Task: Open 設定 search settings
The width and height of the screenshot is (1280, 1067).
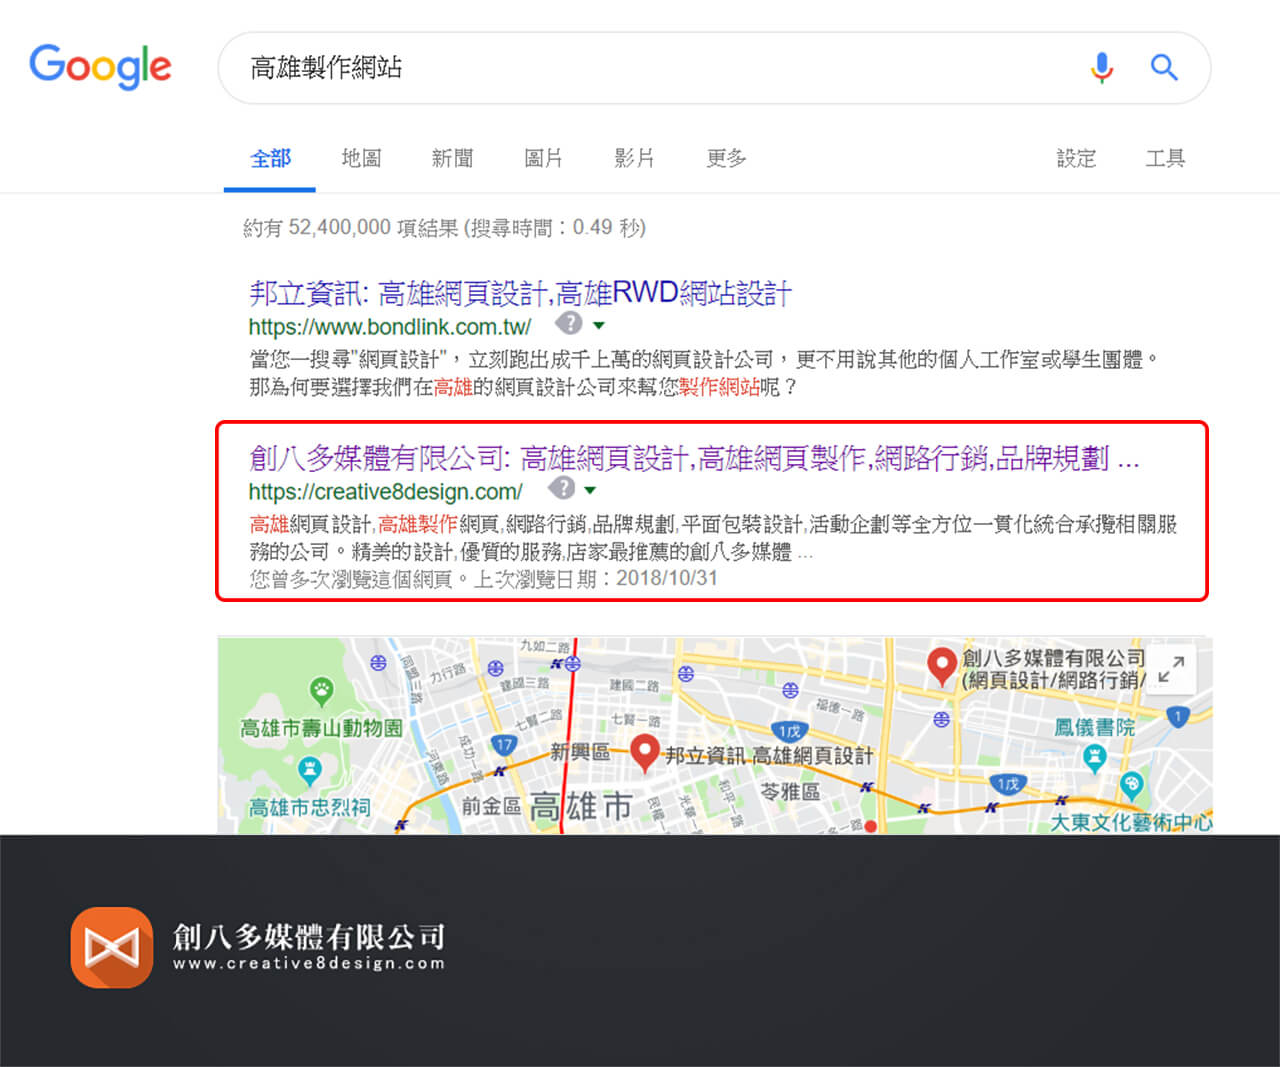Action: click(x=1076, y=158)
